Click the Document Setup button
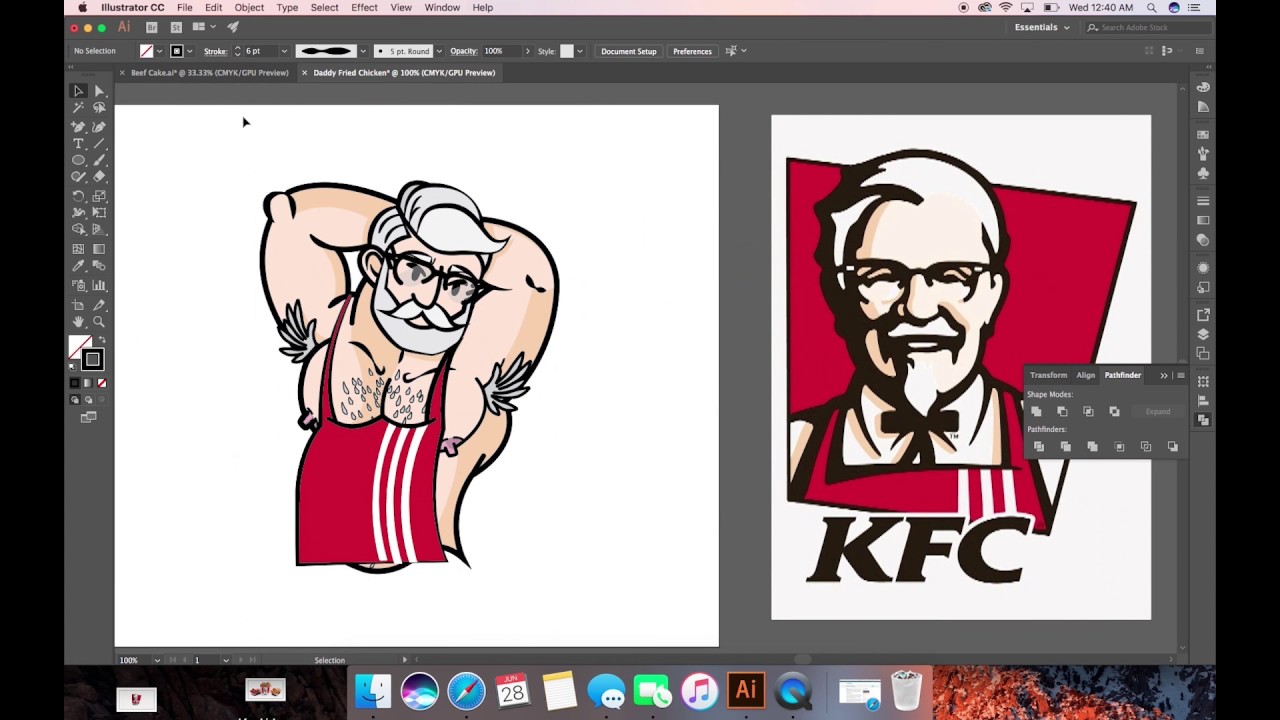The image size is (1280, 720). 629,51
